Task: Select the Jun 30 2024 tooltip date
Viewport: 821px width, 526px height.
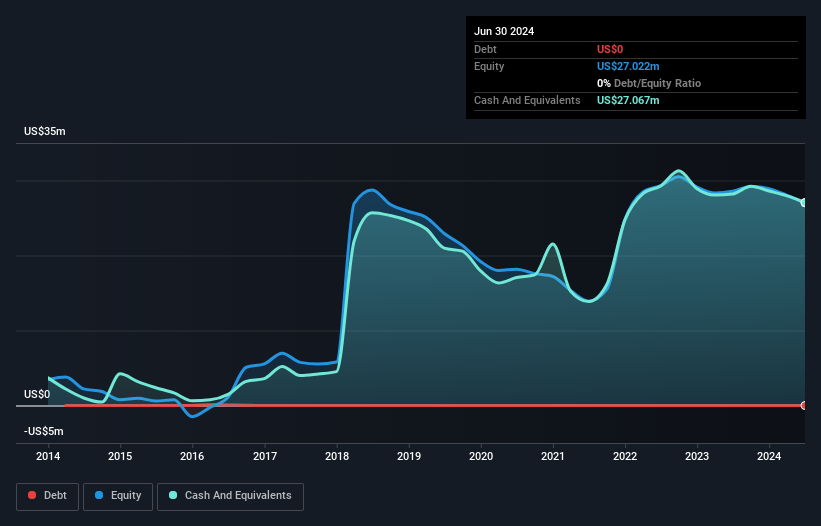Action: [x=504, y=31]
